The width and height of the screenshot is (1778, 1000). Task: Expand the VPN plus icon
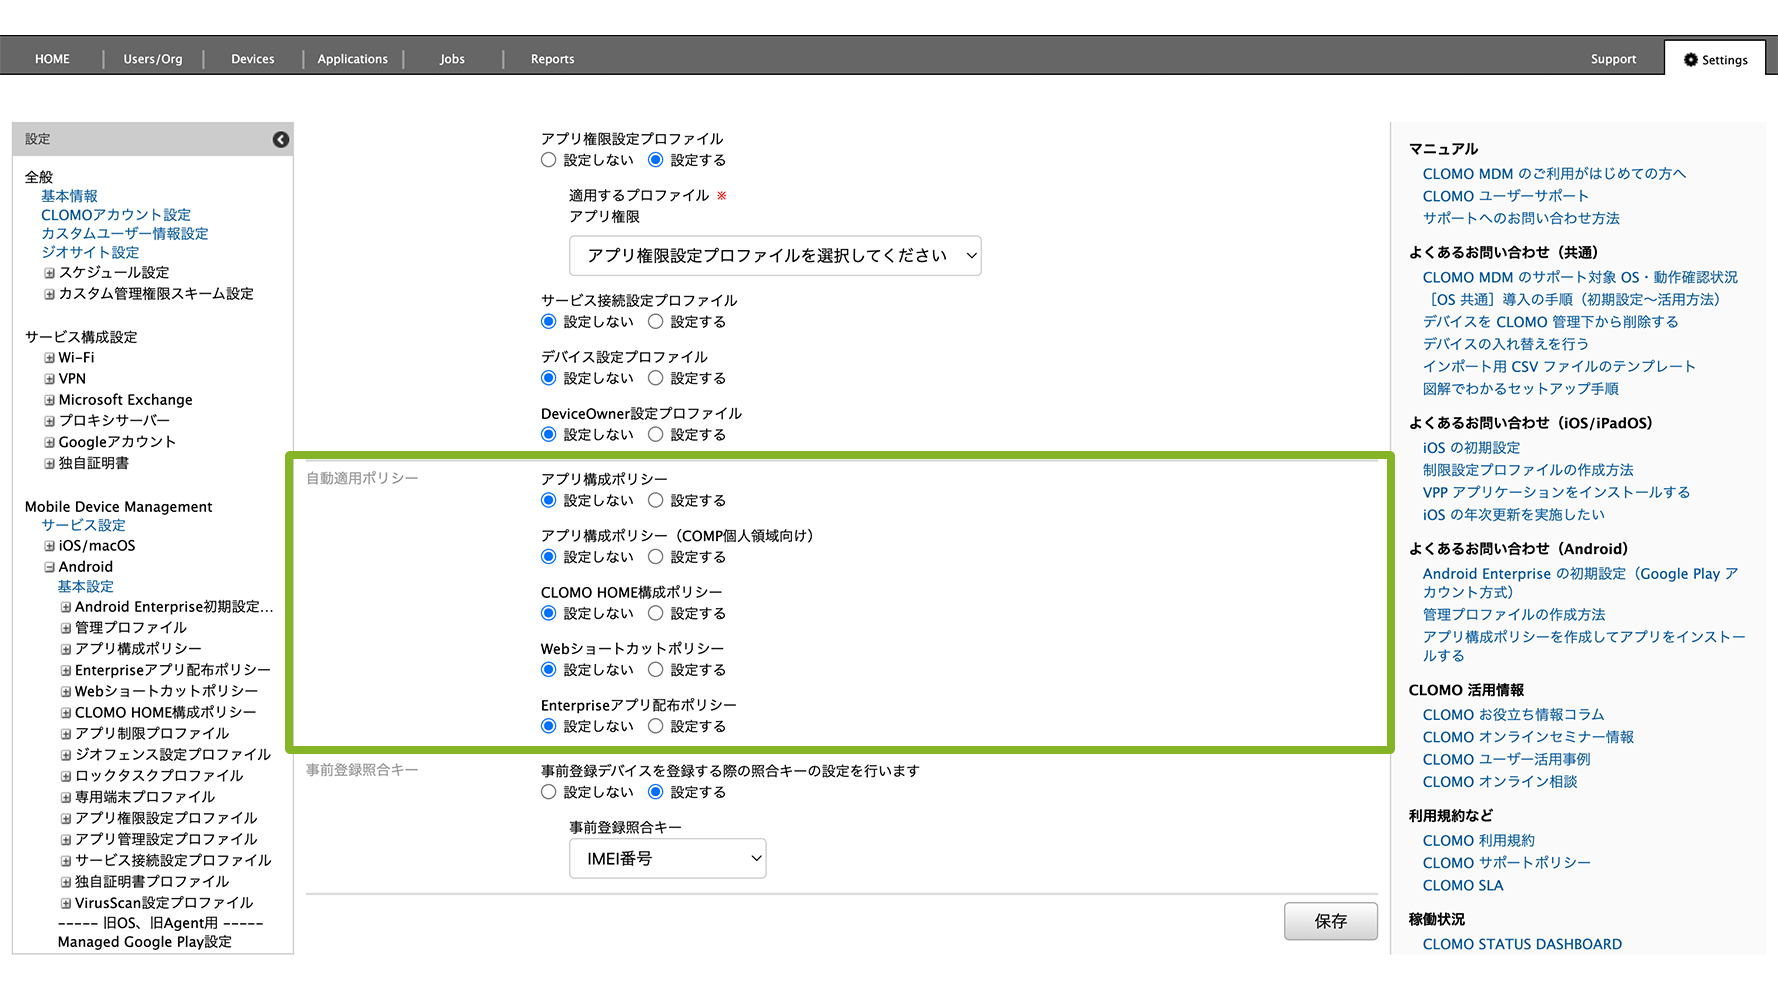coord(49,379)
